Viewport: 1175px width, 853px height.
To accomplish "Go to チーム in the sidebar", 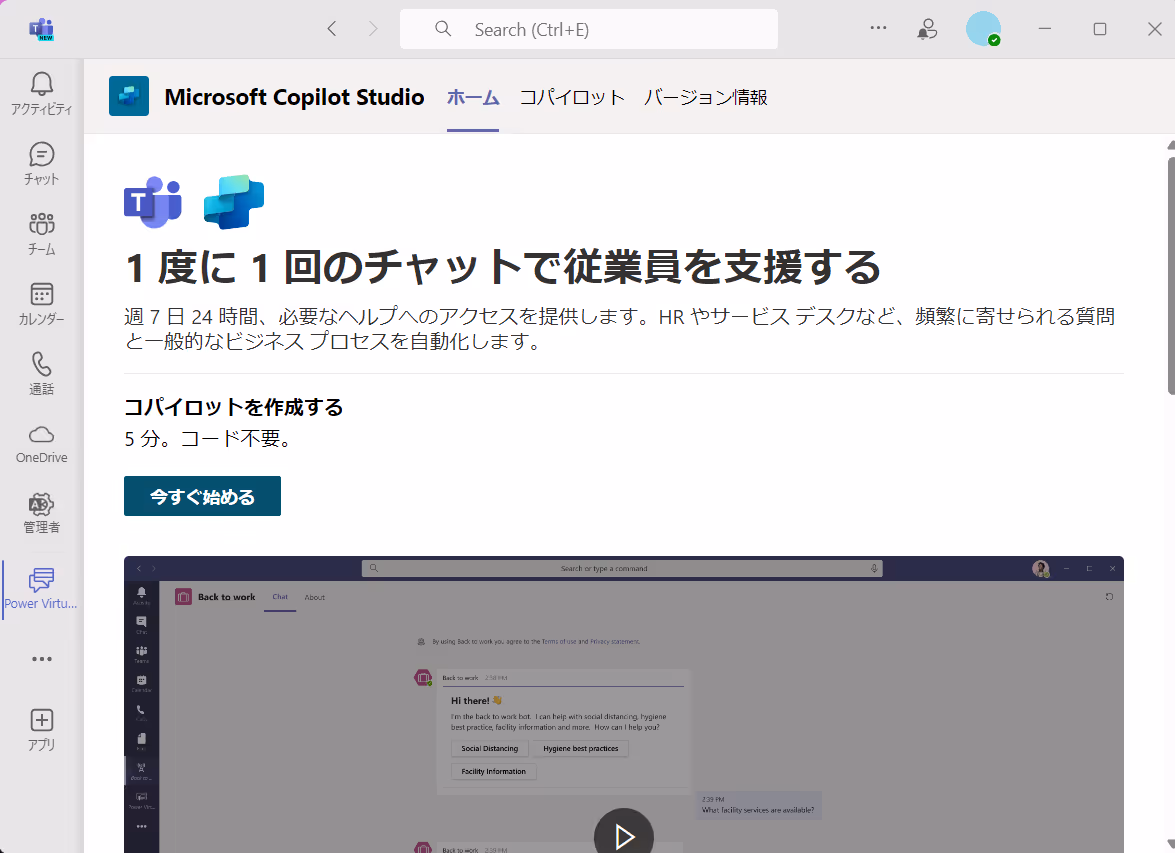I will 41,234.
